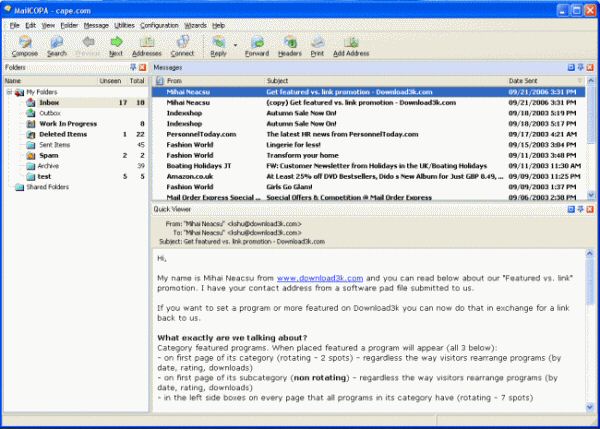600x429 pixels.
Task: Click the Unseen column header
Action: coord(110,81)
